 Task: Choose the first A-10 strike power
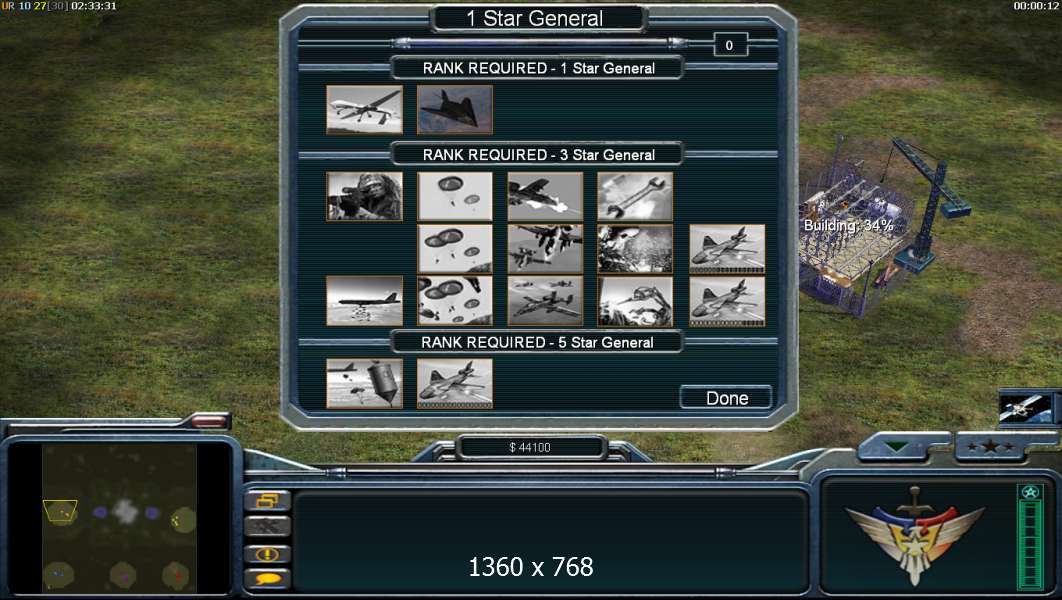point(545,196)
